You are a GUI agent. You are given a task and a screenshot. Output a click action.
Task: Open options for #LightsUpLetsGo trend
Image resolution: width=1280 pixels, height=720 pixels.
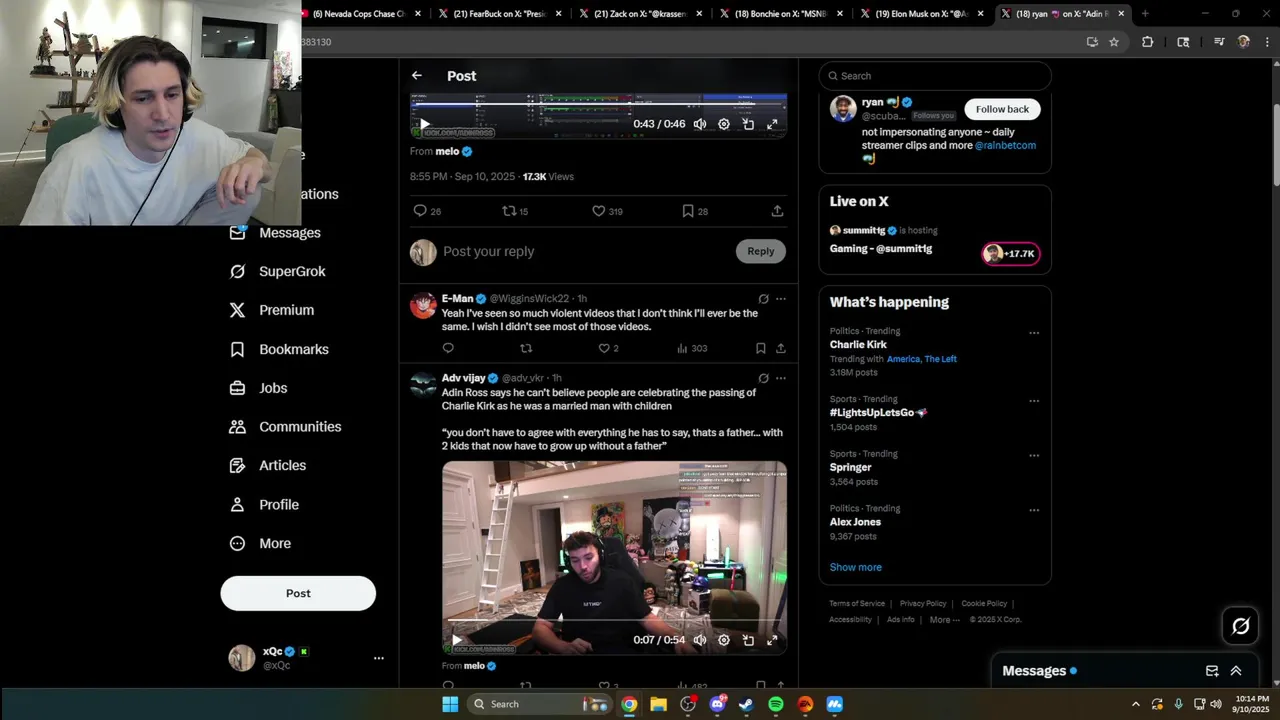point(1034,401)
